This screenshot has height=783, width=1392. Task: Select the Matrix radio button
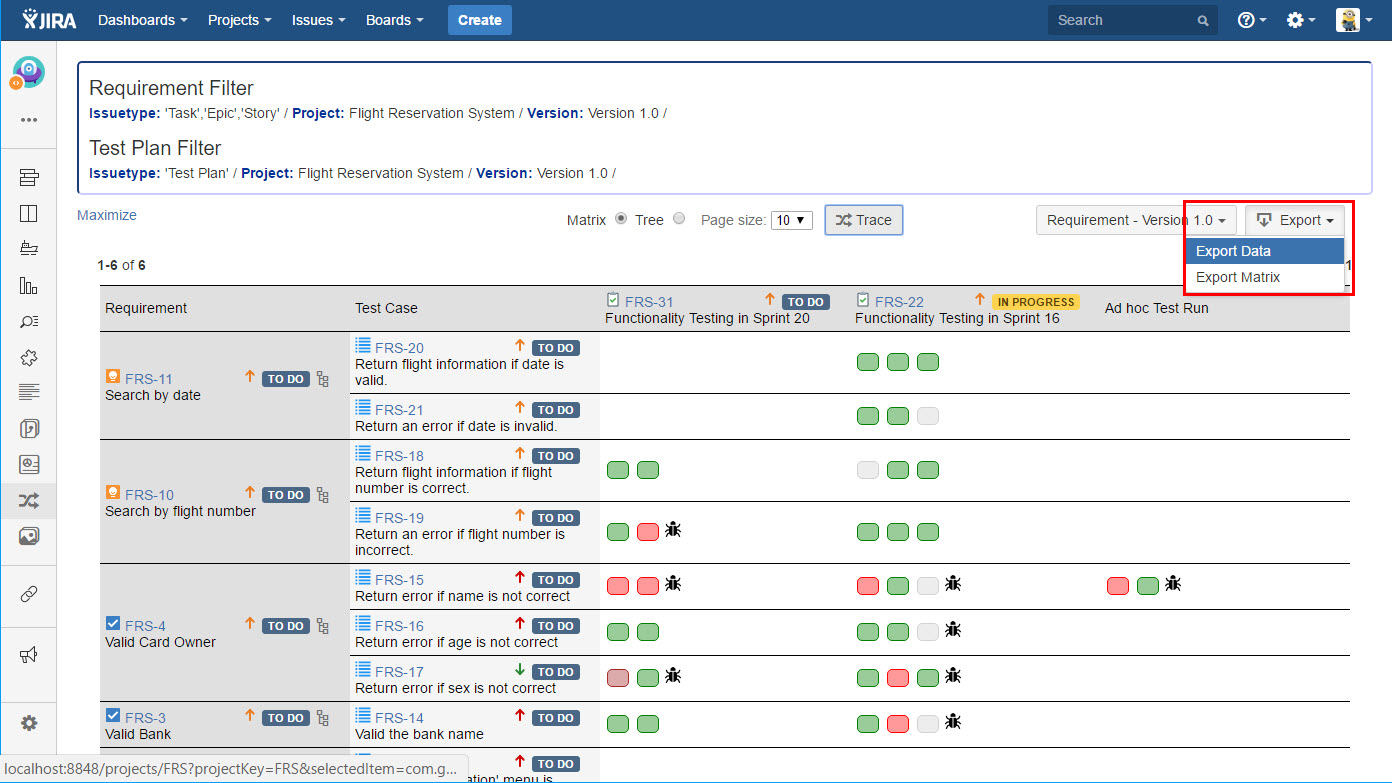coord(621,219)
